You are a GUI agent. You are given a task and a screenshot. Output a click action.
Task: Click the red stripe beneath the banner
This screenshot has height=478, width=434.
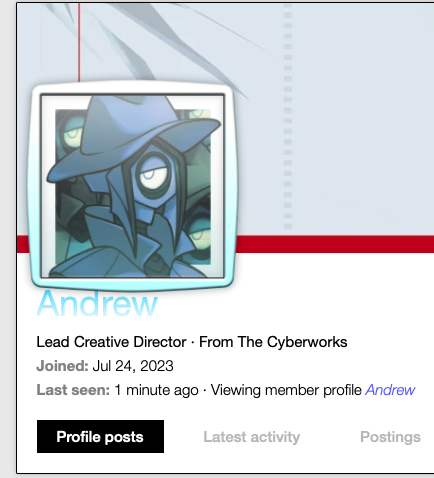pos(335,244)
